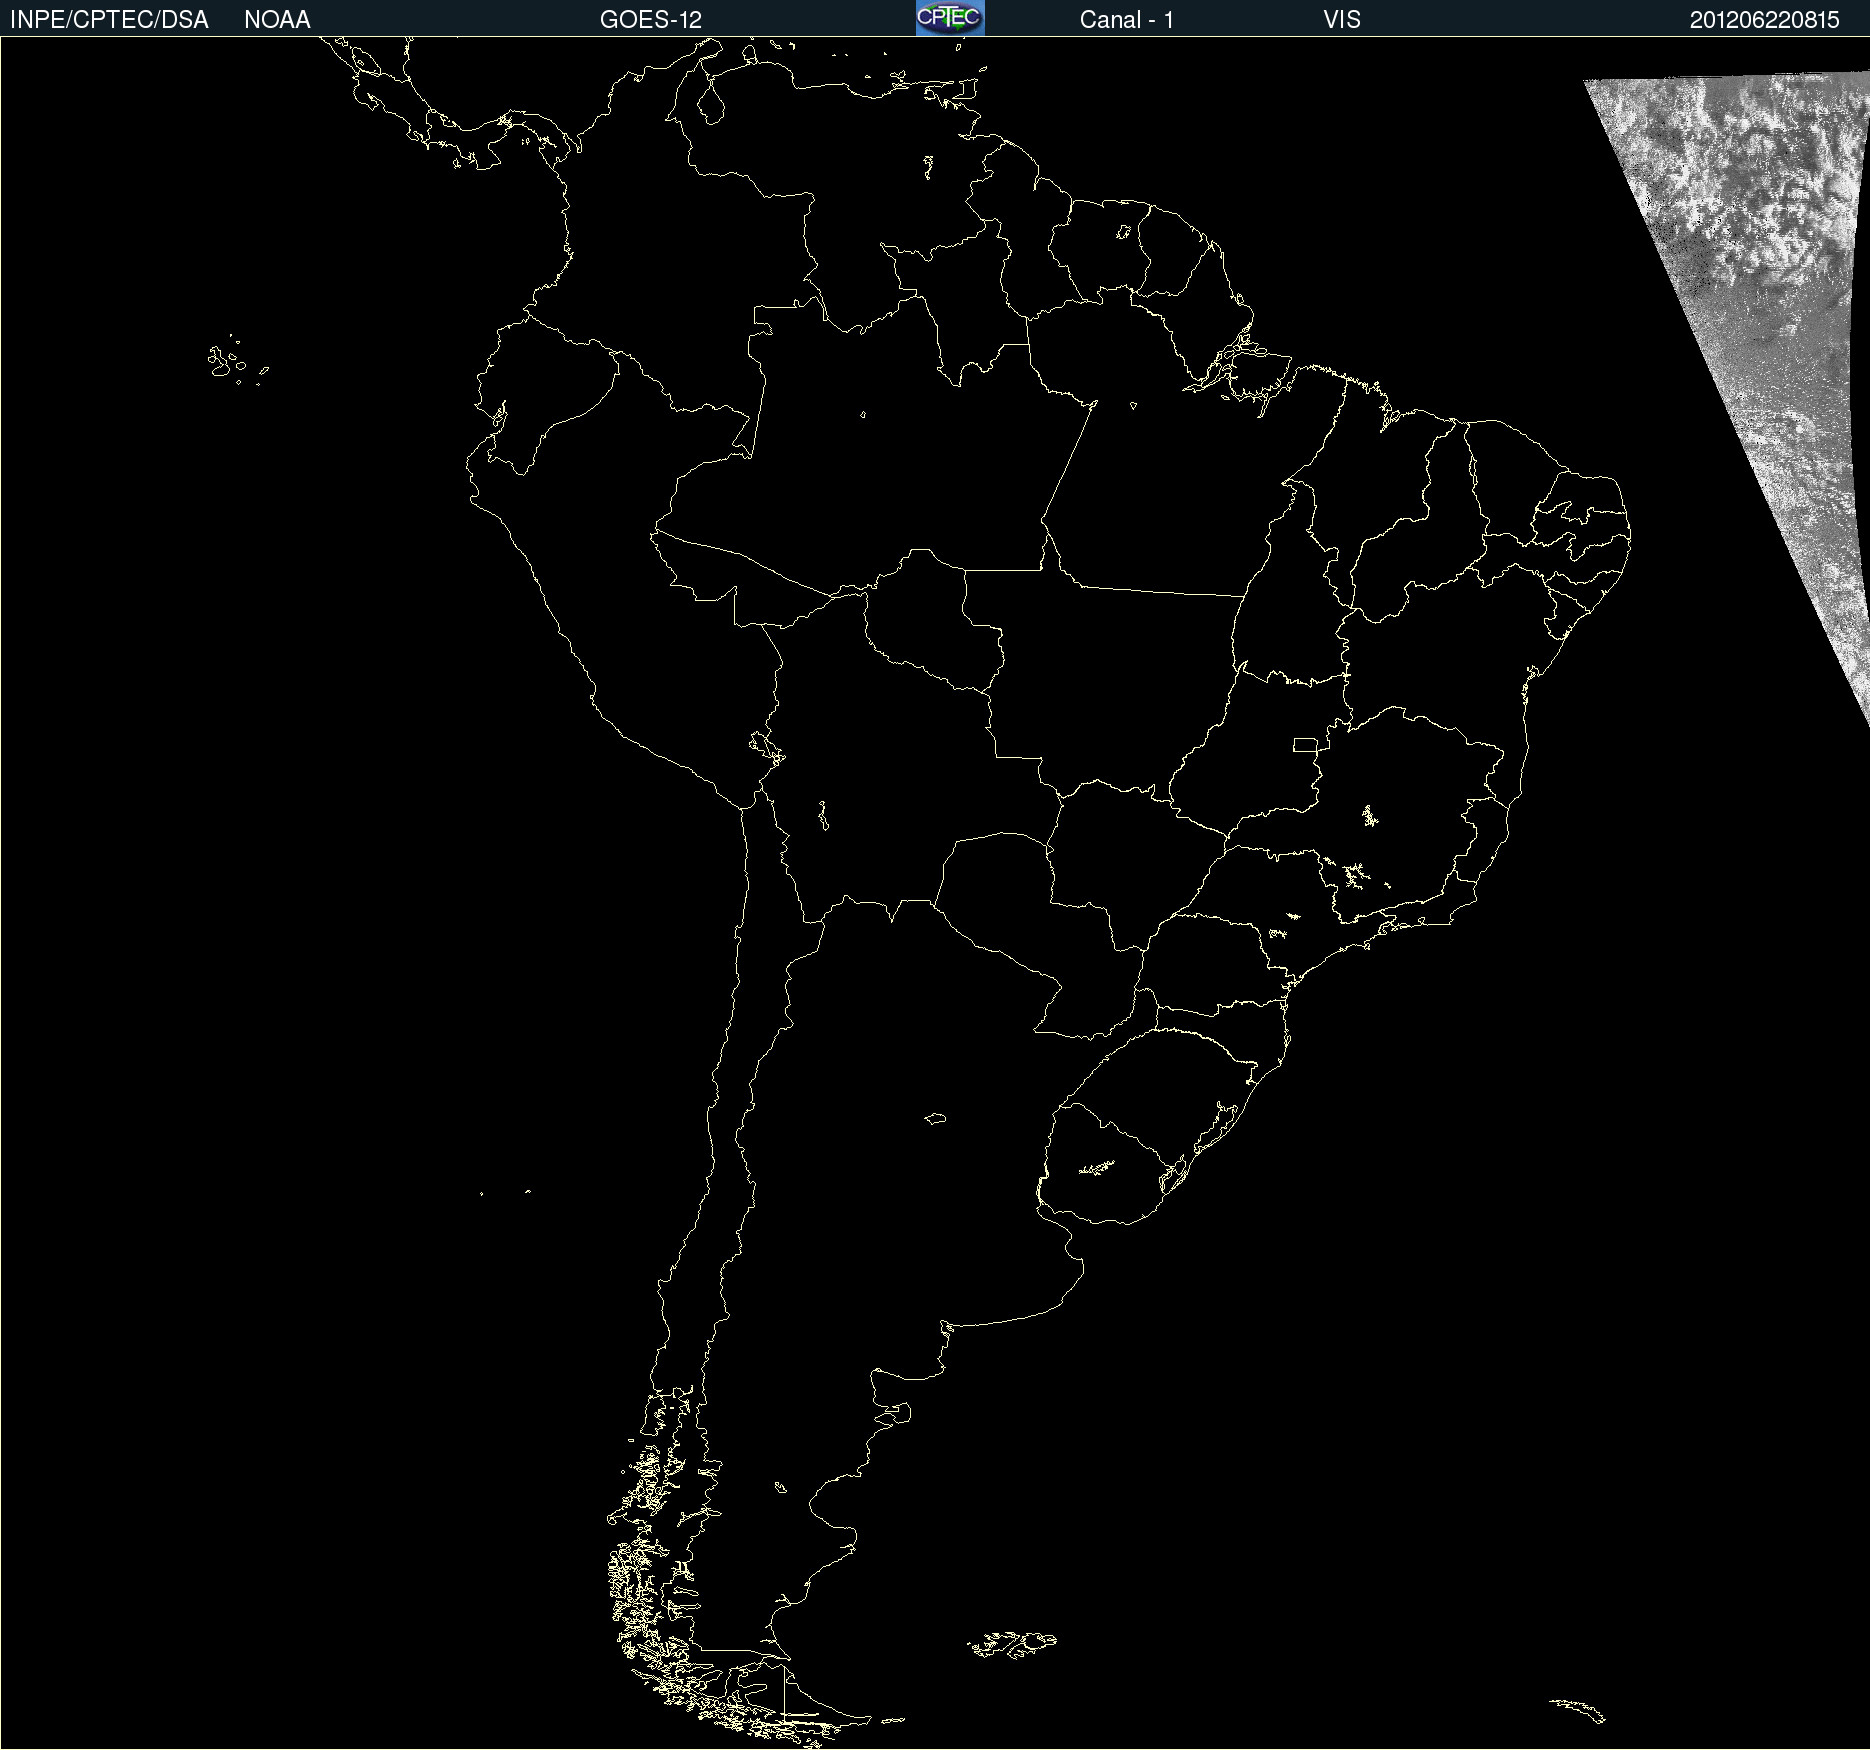
Task: Click the INPE/CPTEC/DSA header label
Action: pos(109,20)
